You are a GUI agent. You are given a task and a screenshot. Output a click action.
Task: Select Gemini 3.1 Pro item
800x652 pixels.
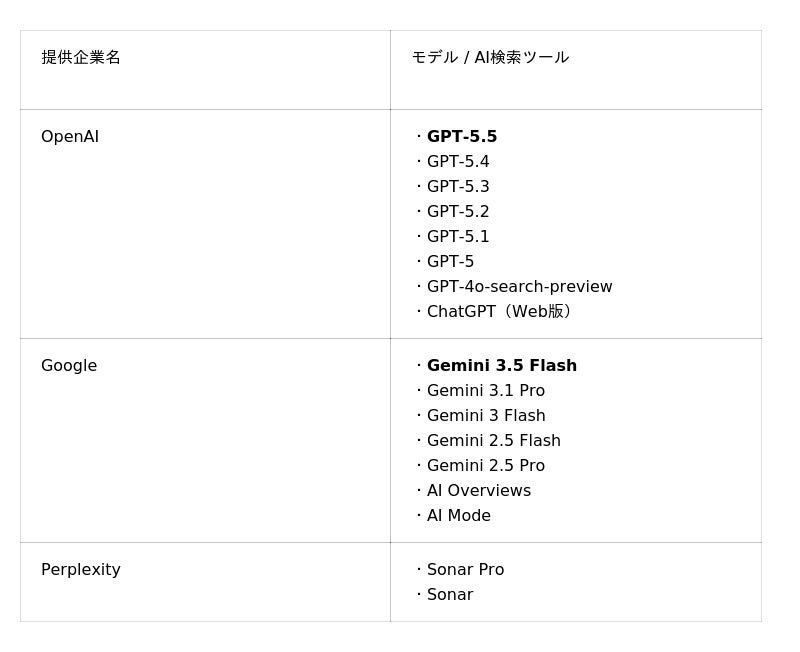[486, 391]
